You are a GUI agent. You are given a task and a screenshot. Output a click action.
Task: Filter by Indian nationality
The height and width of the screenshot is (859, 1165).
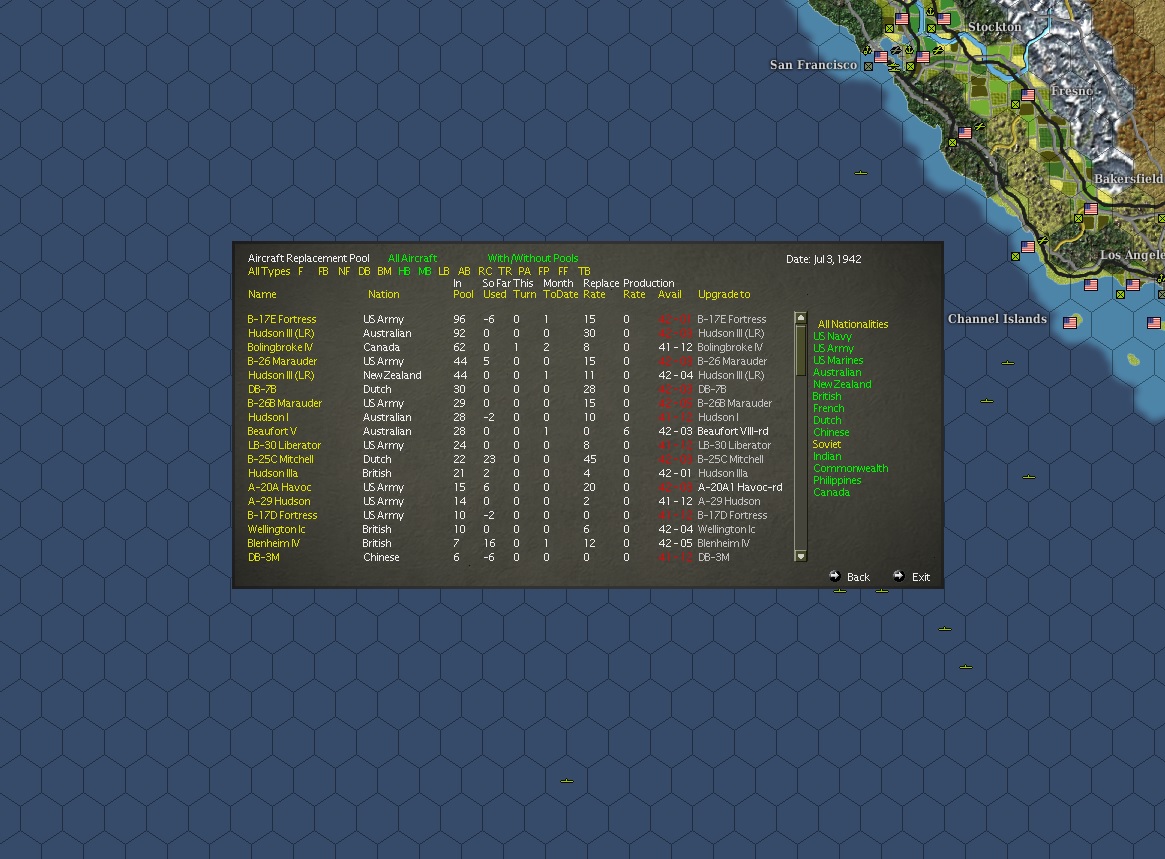tap(827, 456)
